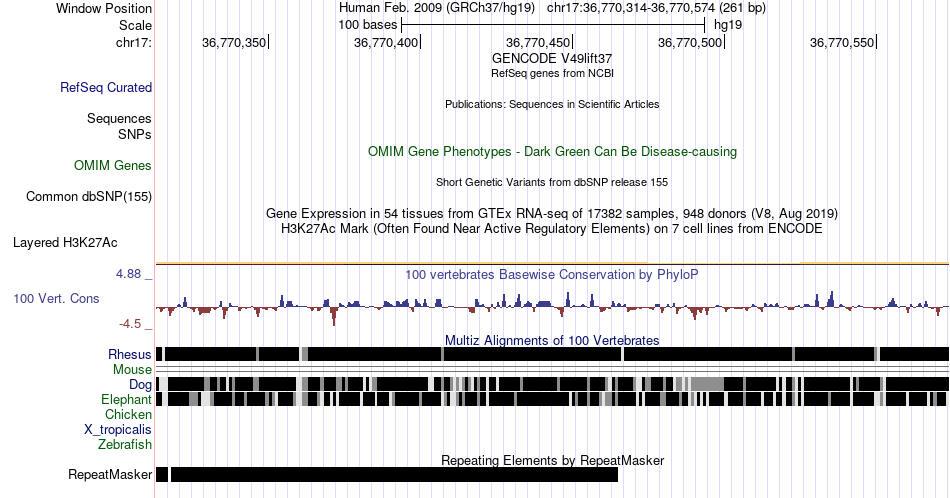Screen dimensions: 950x498
Task: Click the 36,770,550 ruler position
Action: [x=842, y=42]
